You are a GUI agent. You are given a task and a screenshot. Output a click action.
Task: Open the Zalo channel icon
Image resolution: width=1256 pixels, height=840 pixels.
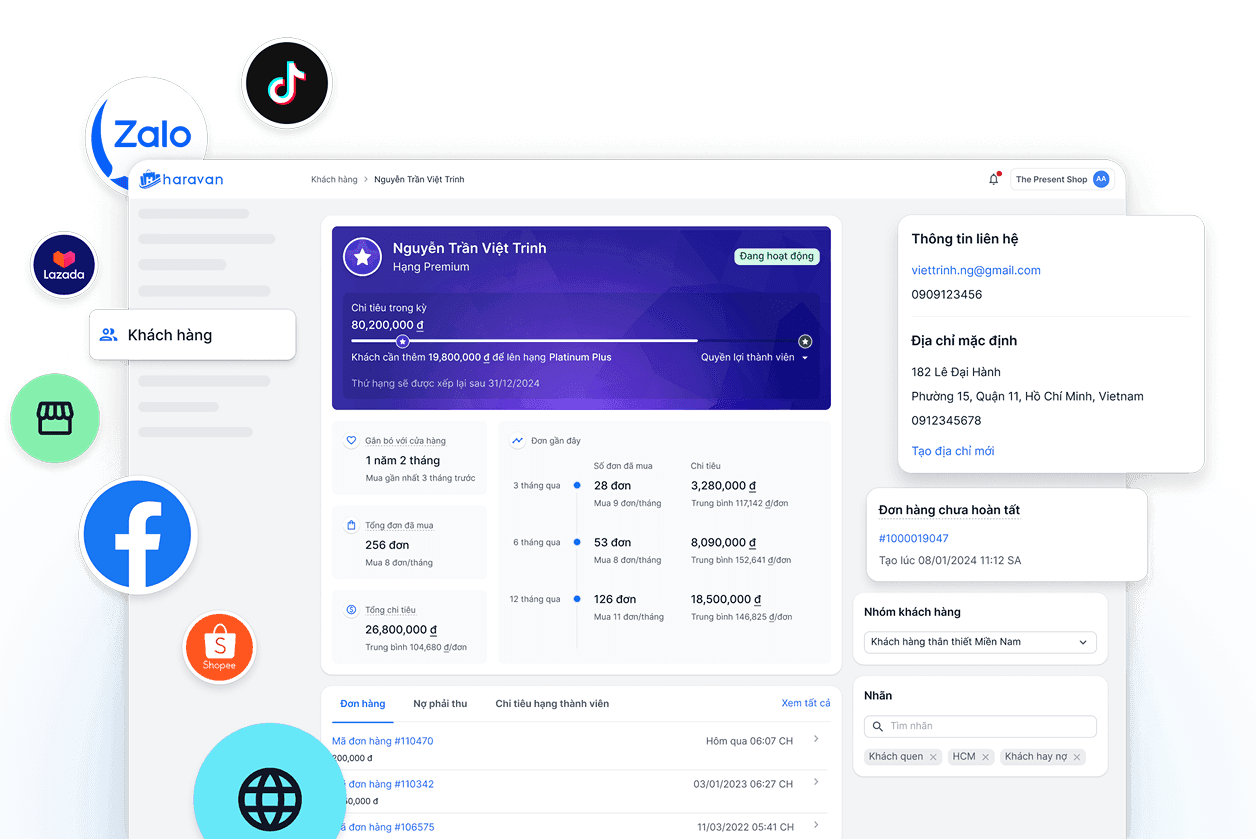(150, 135)
